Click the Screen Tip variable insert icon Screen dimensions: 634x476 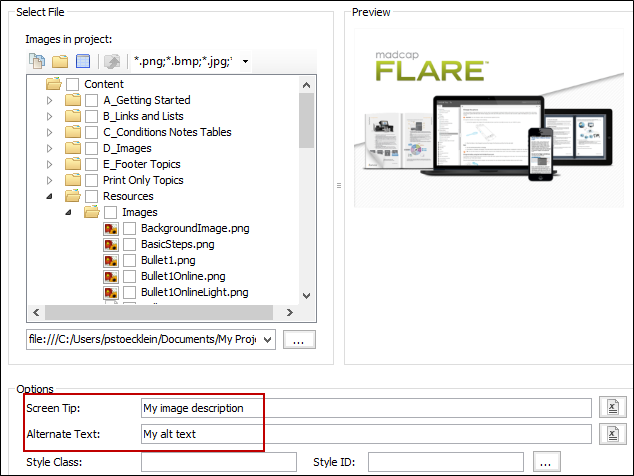click(613, 407)
